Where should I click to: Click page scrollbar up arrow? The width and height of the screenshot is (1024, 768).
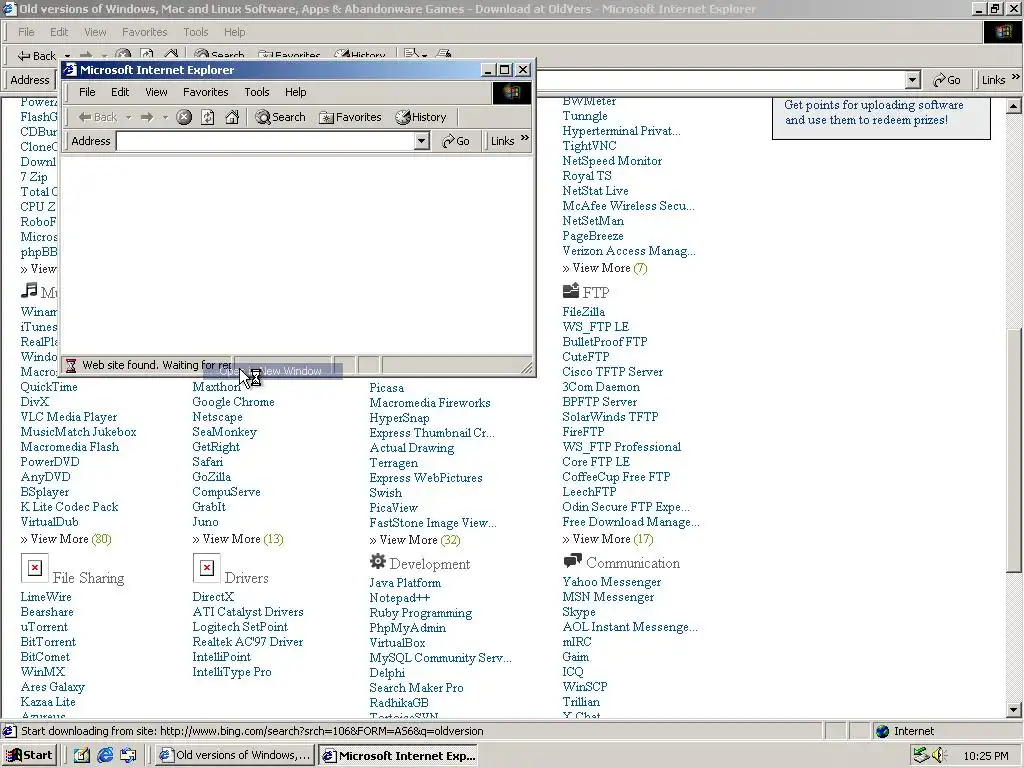pos(1014,106)
